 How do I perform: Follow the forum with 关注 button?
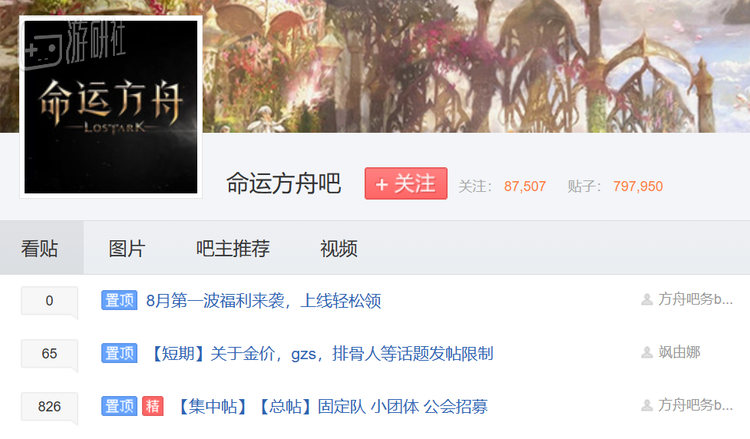(x=406, y=183)
